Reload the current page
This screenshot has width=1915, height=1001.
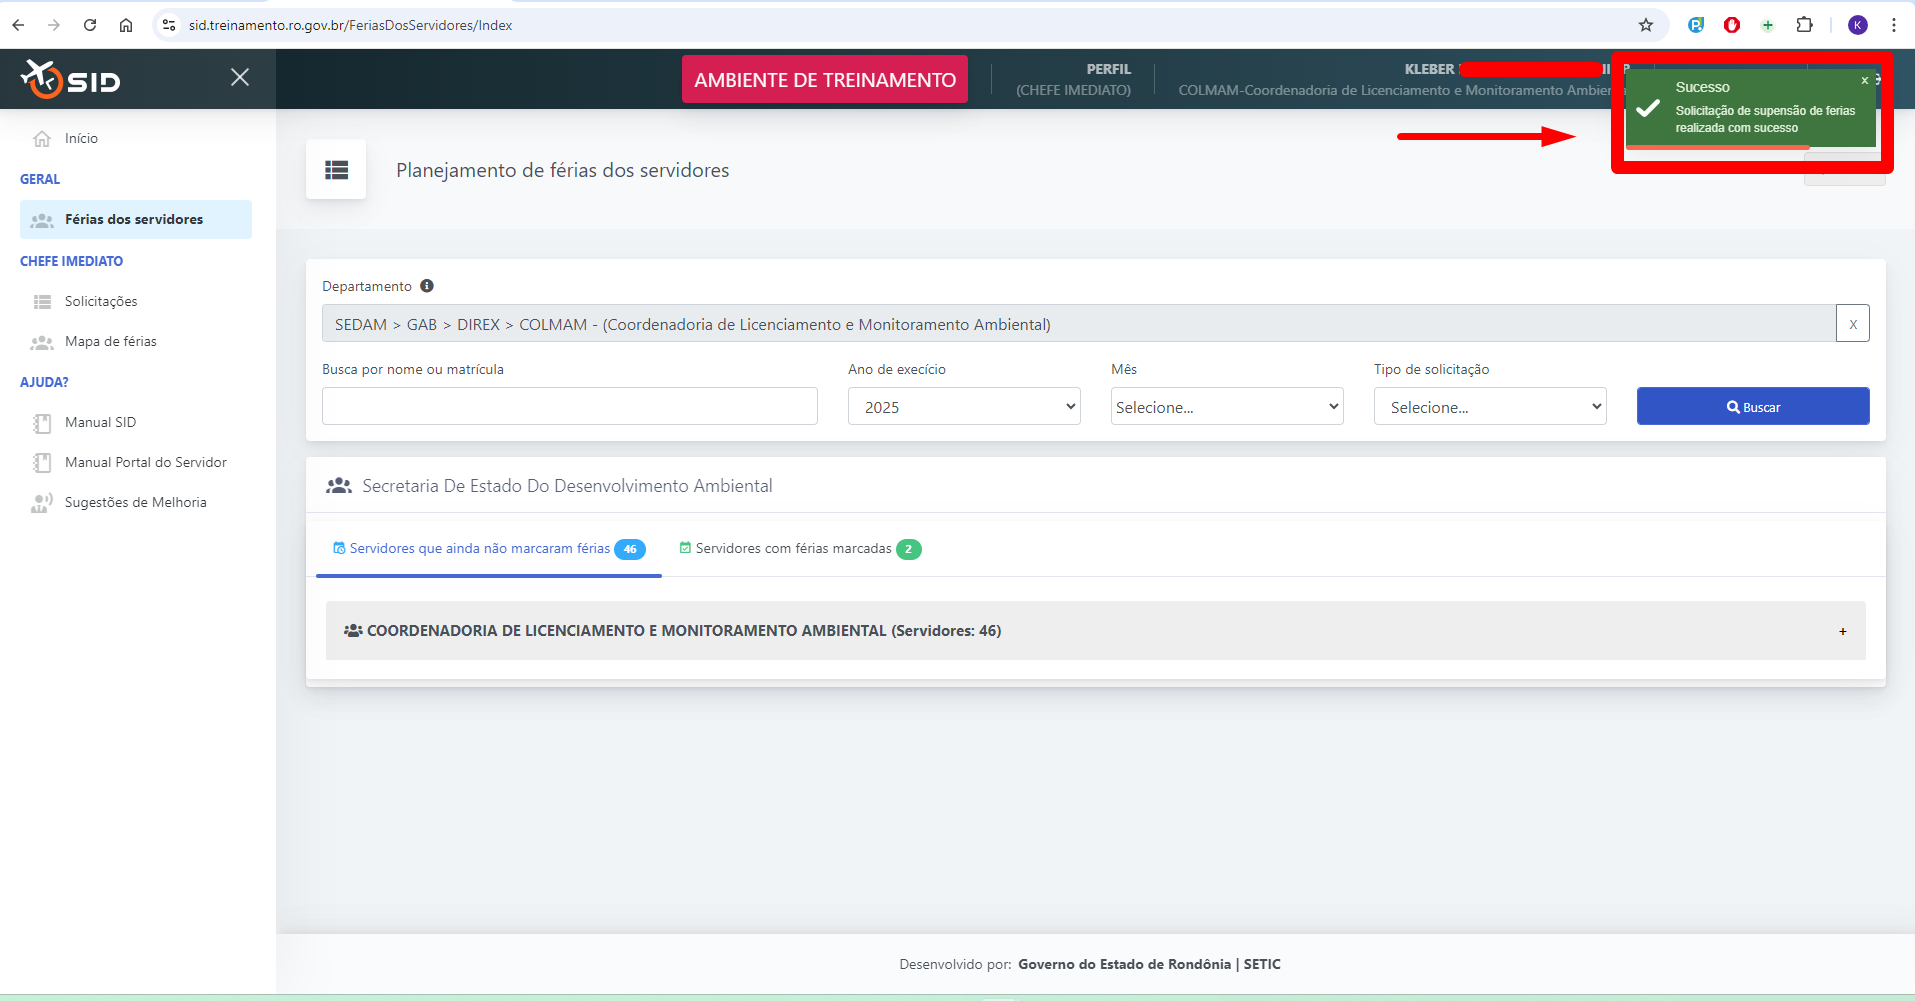tap(90, 25)
